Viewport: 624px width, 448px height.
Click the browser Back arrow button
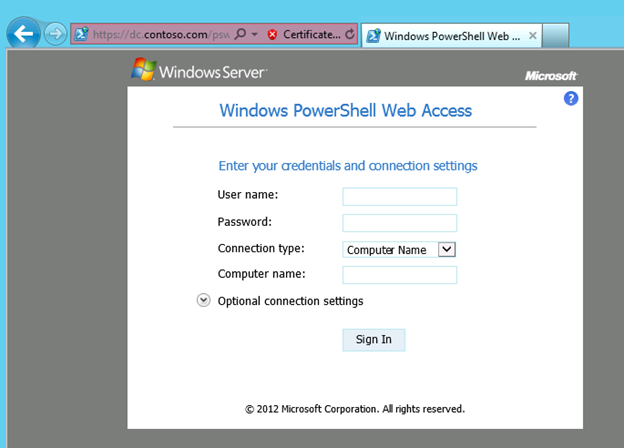coord(23,34)
